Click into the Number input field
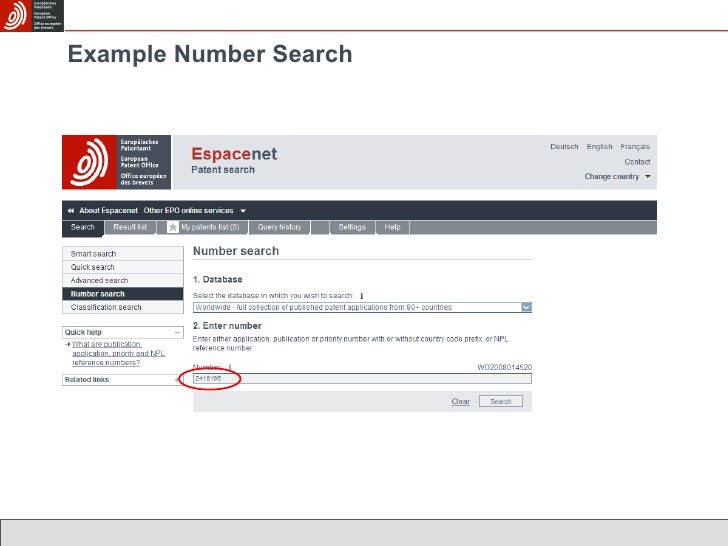The height and width of the screenshot is (546, 728). click(362, 379)
